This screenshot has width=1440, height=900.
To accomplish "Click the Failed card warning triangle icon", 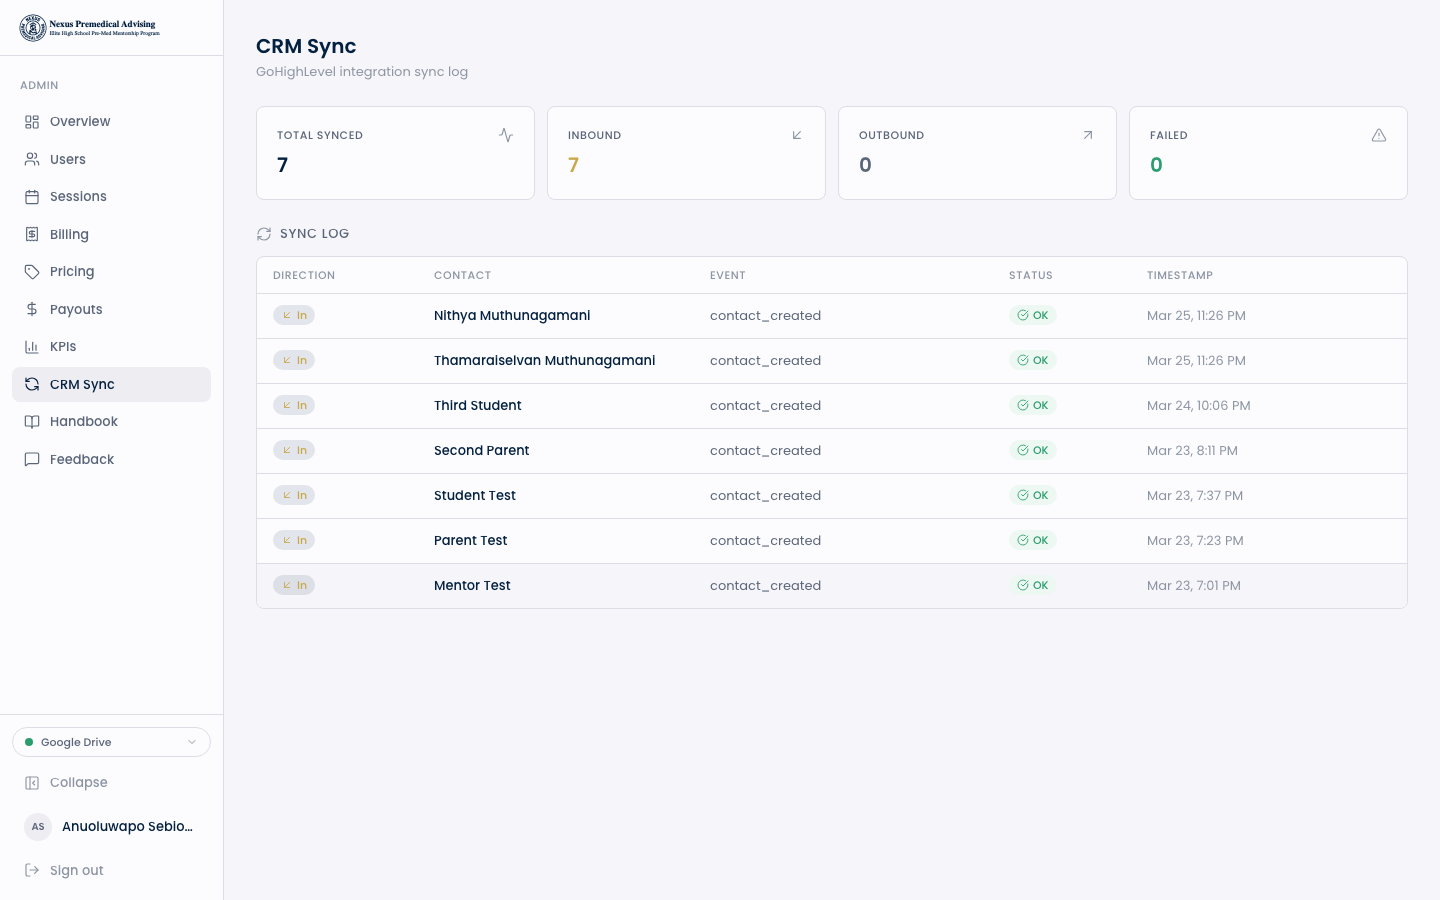I will [1379, 135].
